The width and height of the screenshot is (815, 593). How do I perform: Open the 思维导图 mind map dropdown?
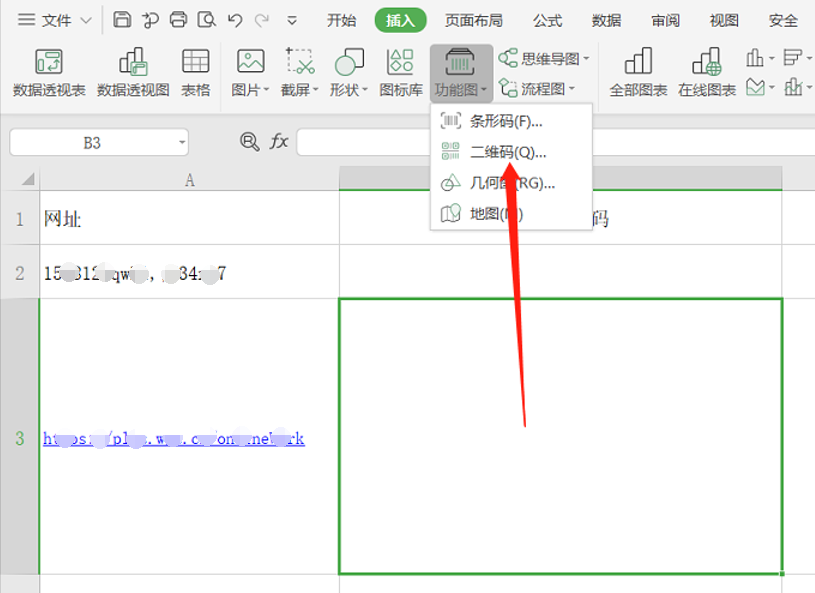pos(544,58)
